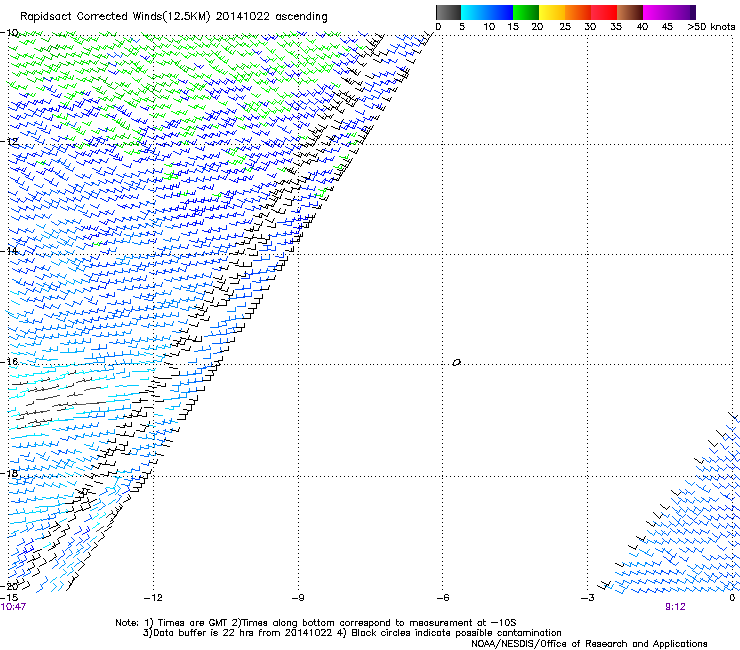Click the gray 0-5 knots color band
Image resolution: width=740 pixels, height=650 pixels.
click(x=448, y=12)
